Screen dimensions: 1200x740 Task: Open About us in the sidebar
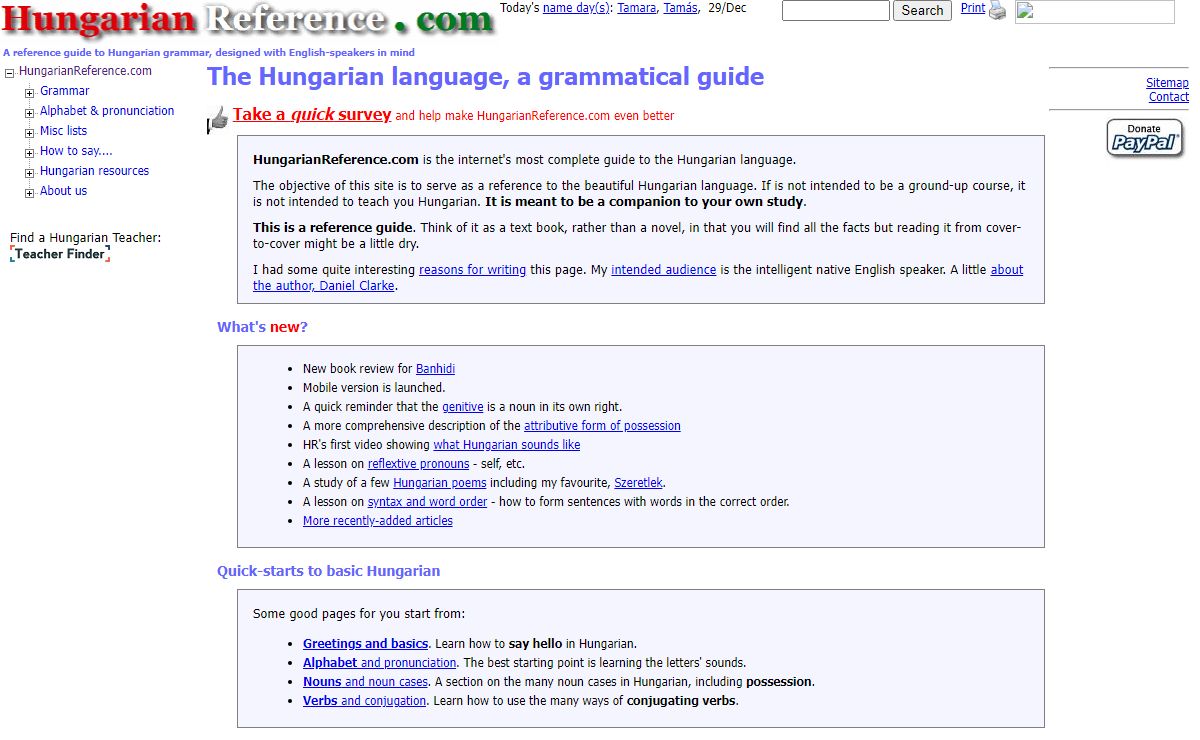[63, 191]
